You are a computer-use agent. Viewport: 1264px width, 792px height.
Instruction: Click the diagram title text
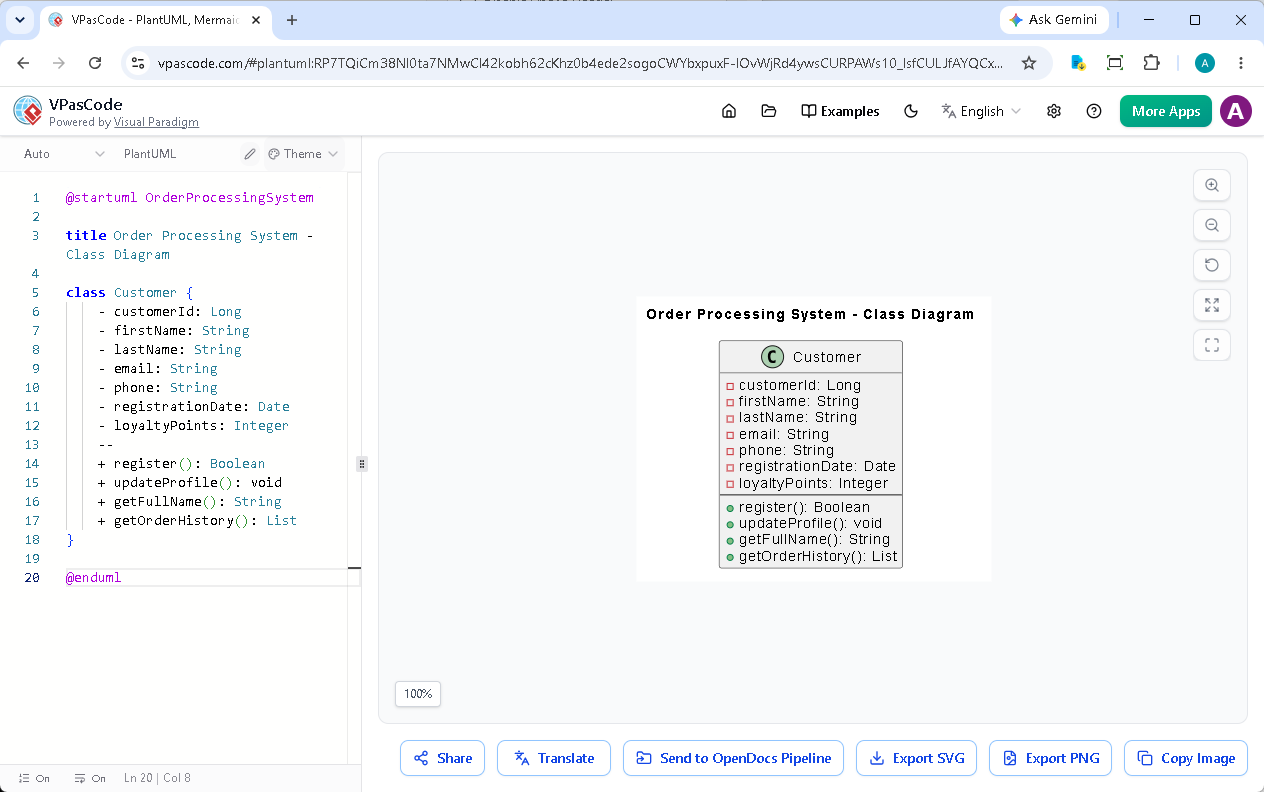[x=810, y=314]
